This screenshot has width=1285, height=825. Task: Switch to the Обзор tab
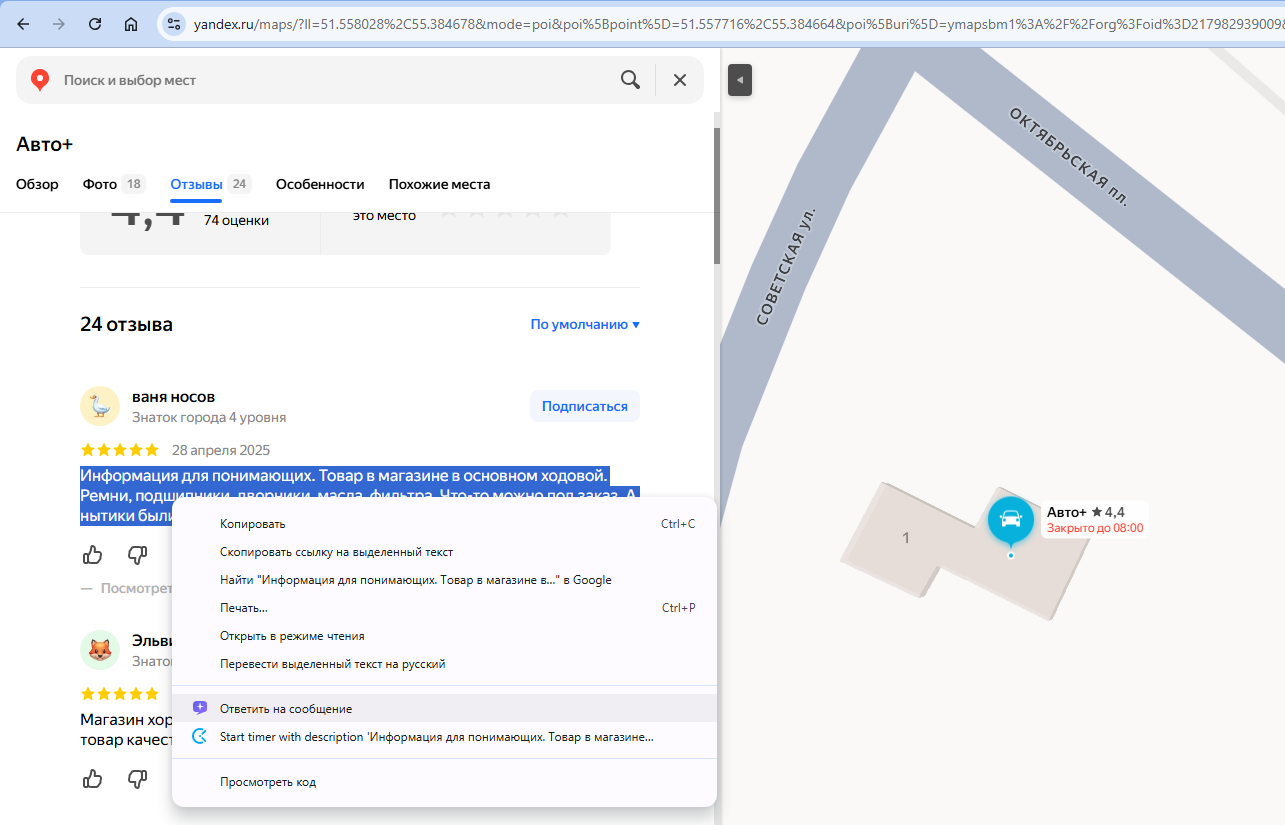point(37,184)
